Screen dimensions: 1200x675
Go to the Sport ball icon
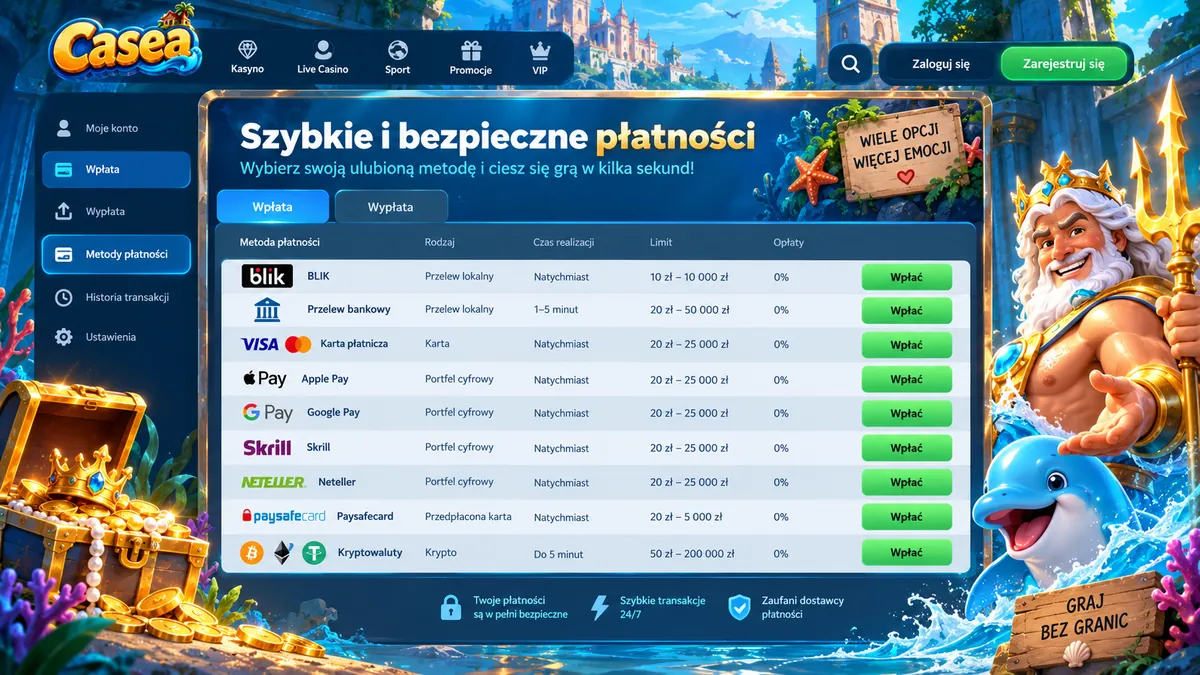[398, 49]
